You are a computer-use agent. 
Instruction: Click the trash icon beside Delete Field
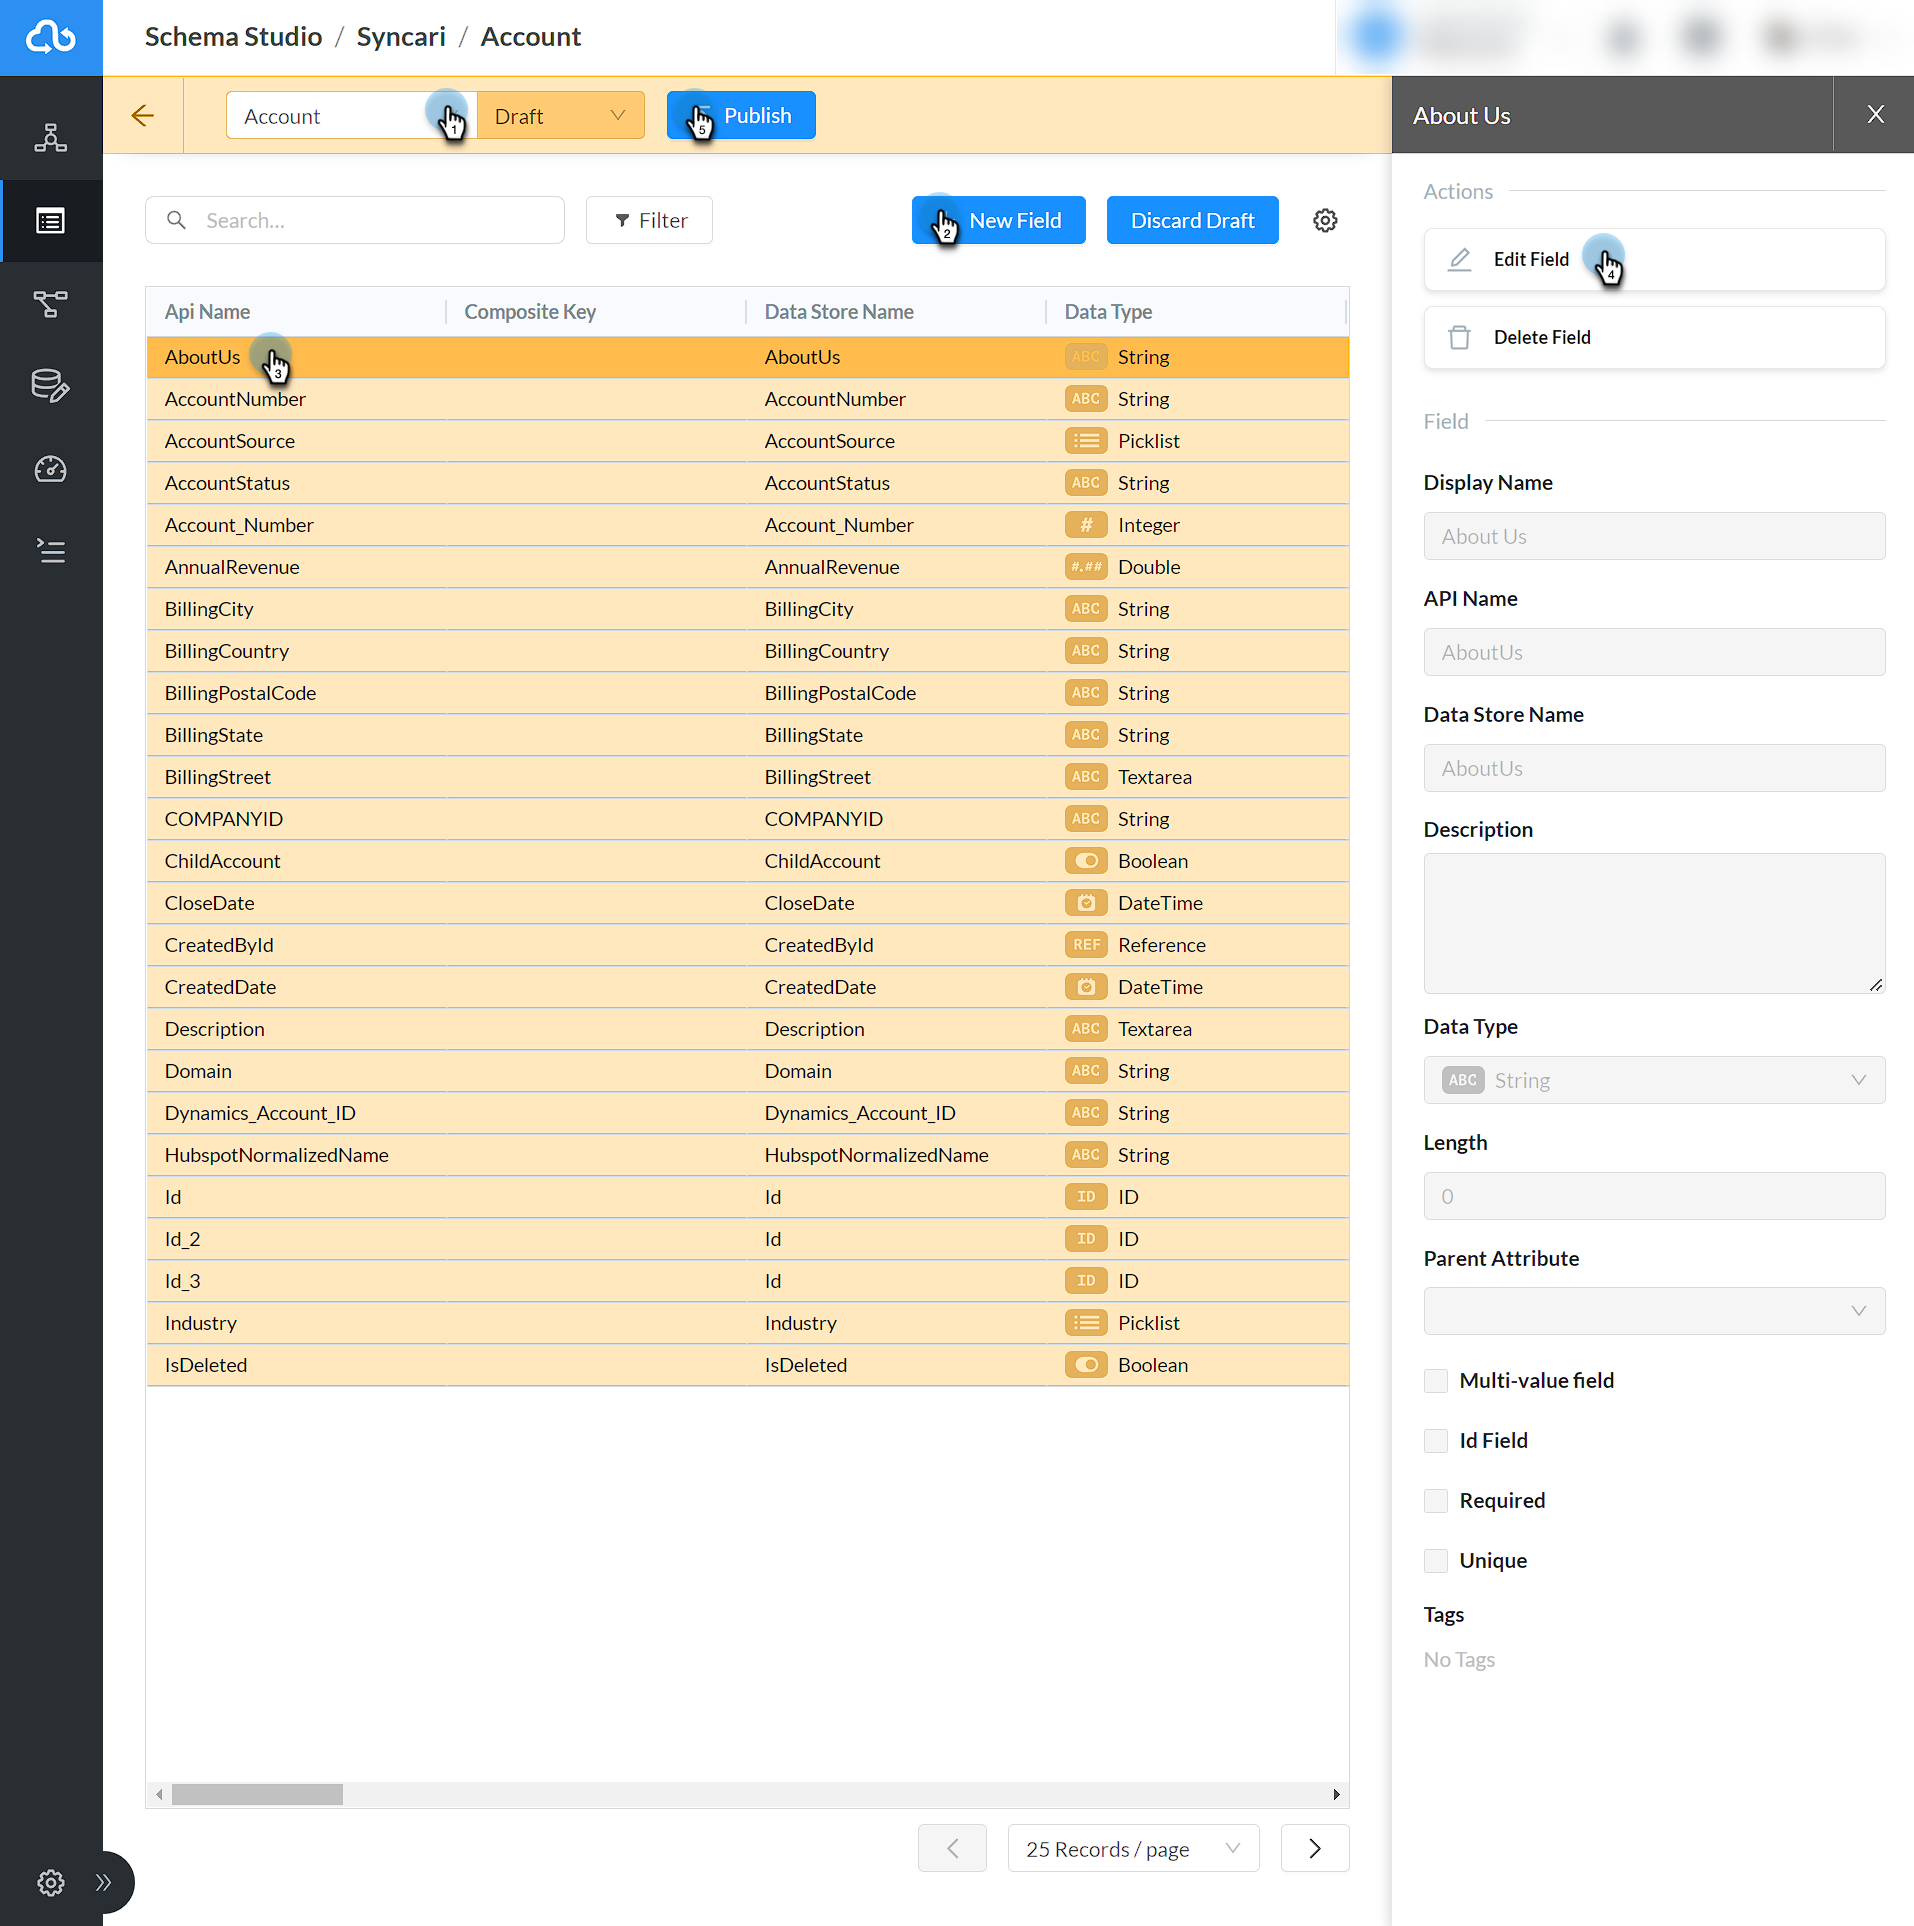(x=1460, y=337)
